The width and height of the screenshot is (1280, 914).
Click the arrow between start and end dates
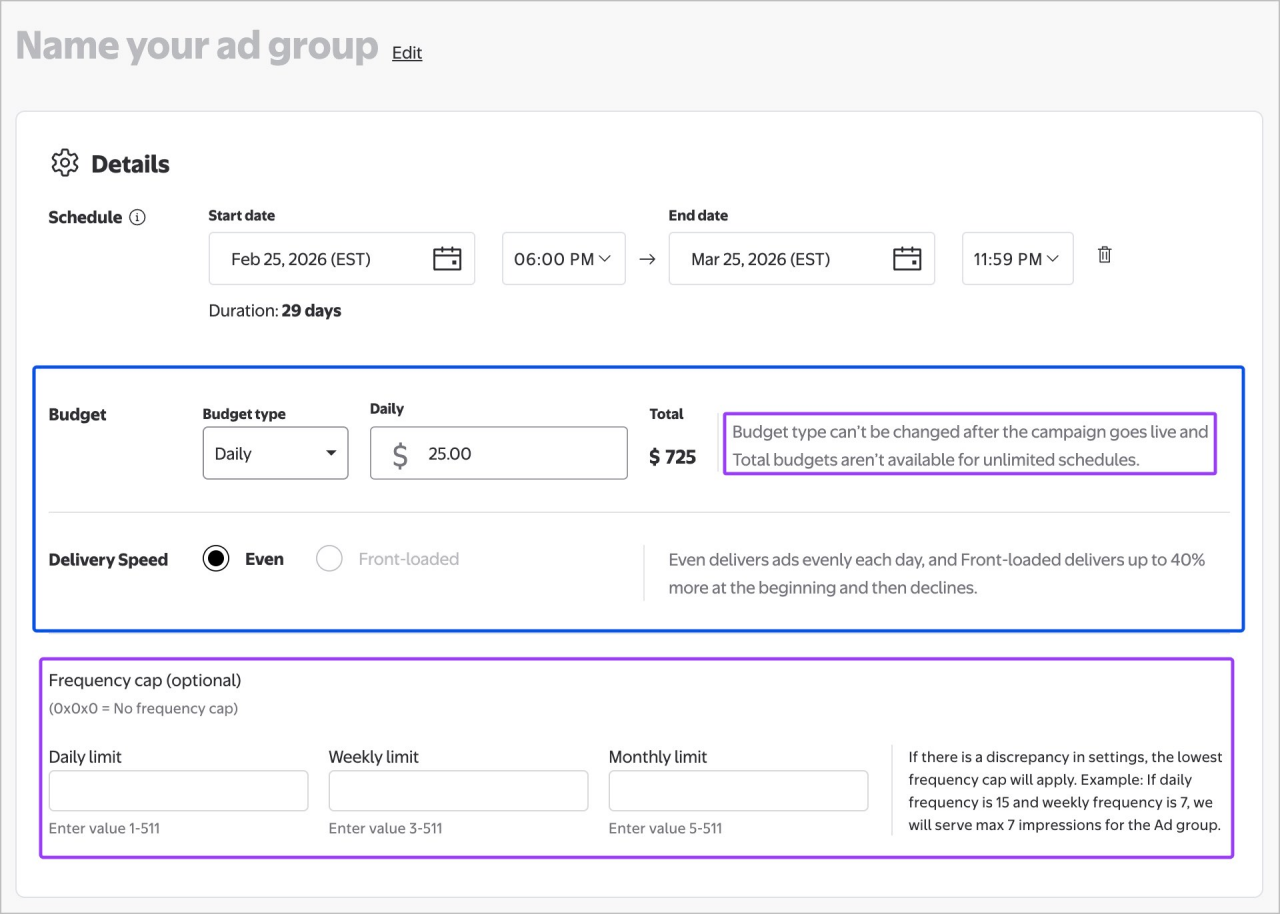[x=647, y=259]
